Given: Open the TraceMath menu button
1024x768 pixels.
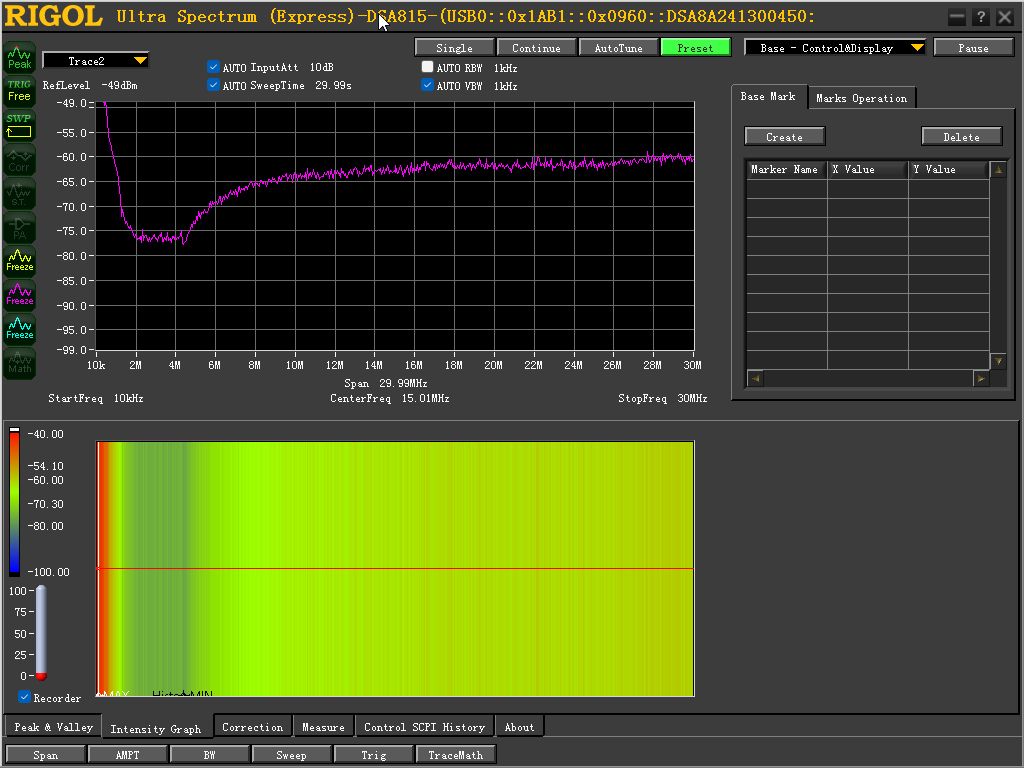Looking at the screenshot, I should [x=455, y=754].
